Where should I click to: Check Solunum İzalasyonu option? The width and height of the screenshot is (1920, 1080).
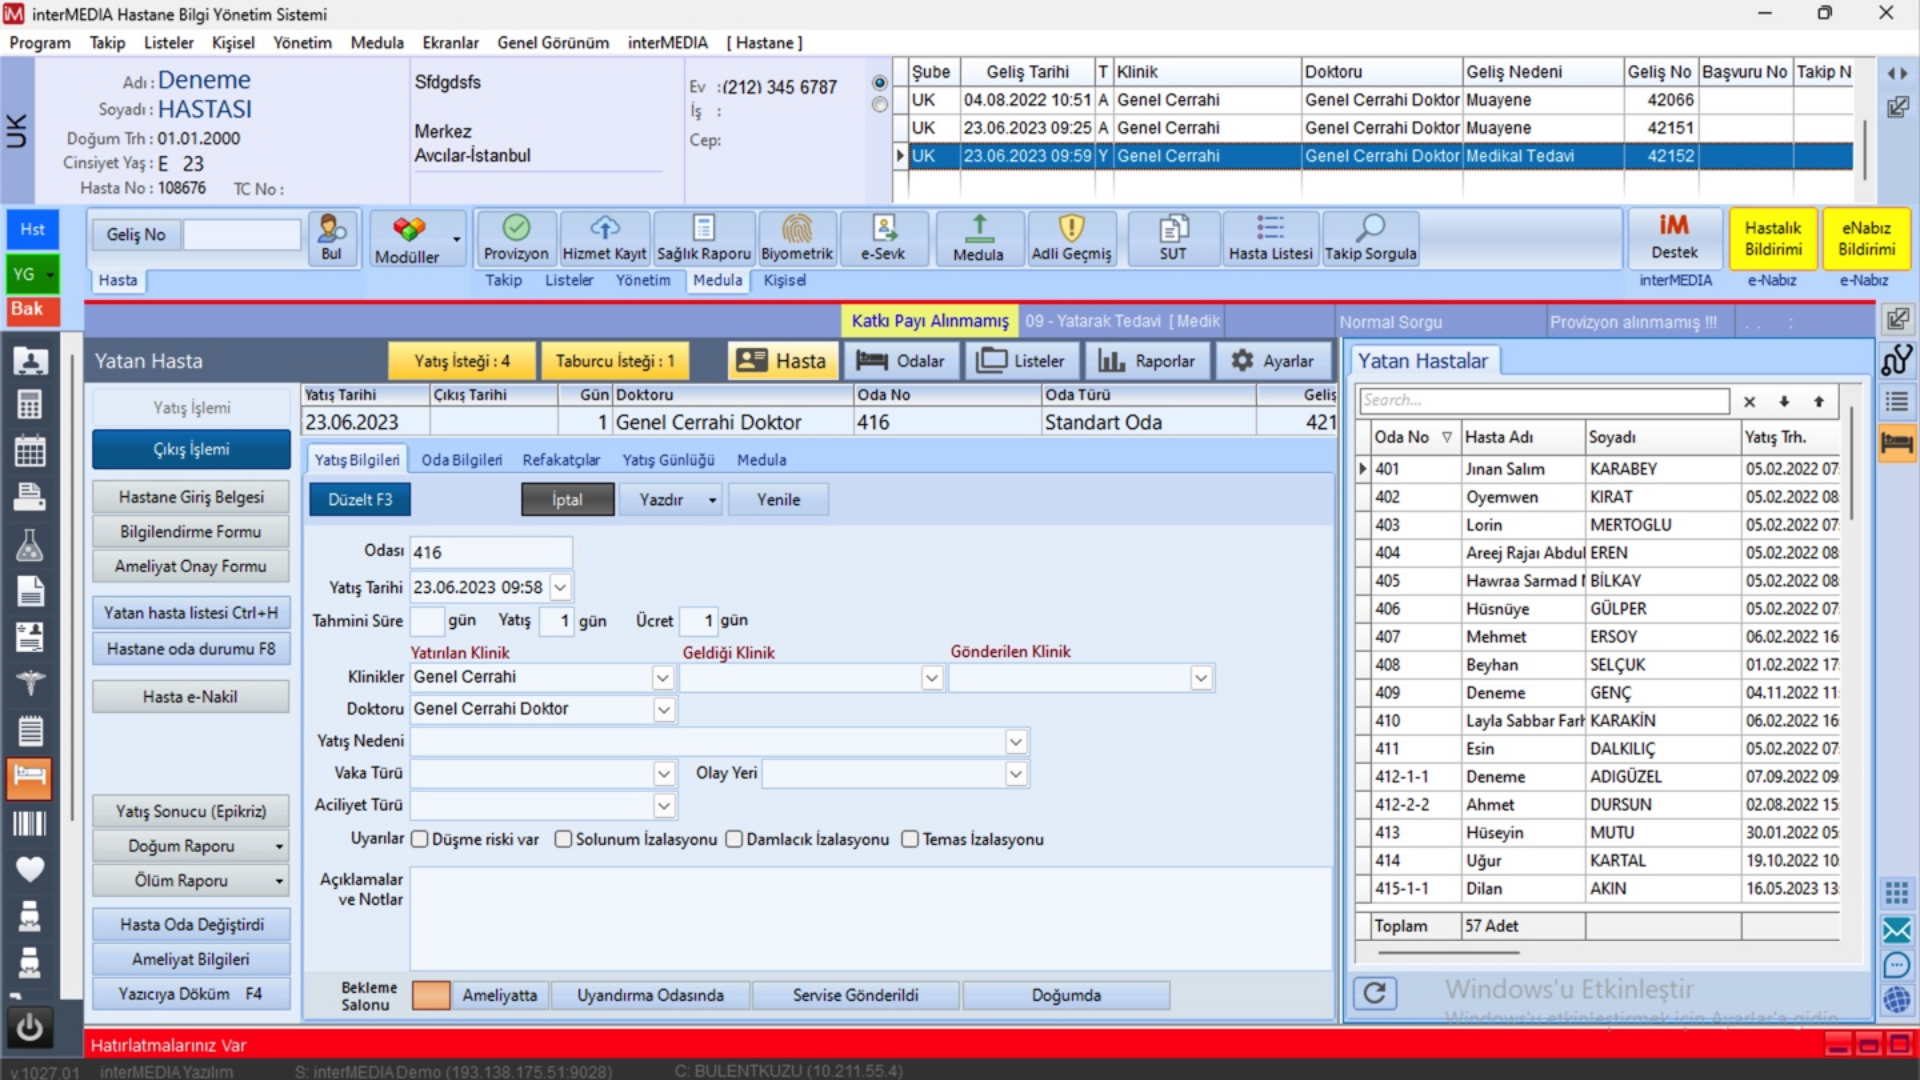[x=564, y=839]
